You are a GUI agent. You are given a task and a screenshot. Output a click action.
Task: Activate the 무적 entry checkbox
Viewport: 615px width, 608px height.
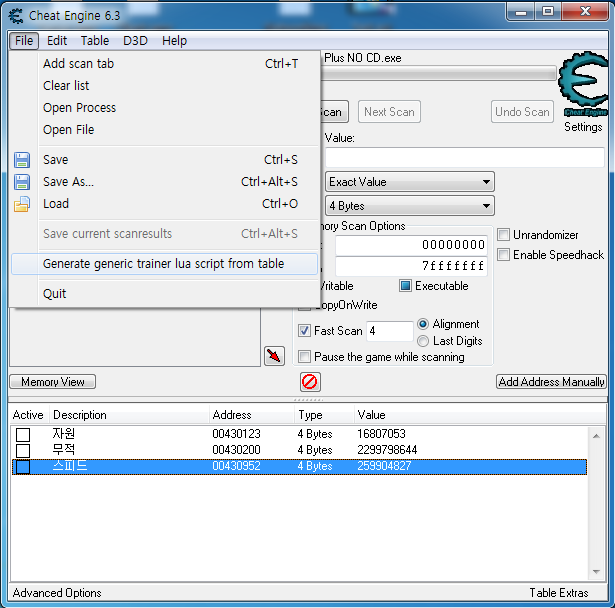click(23, 450)
